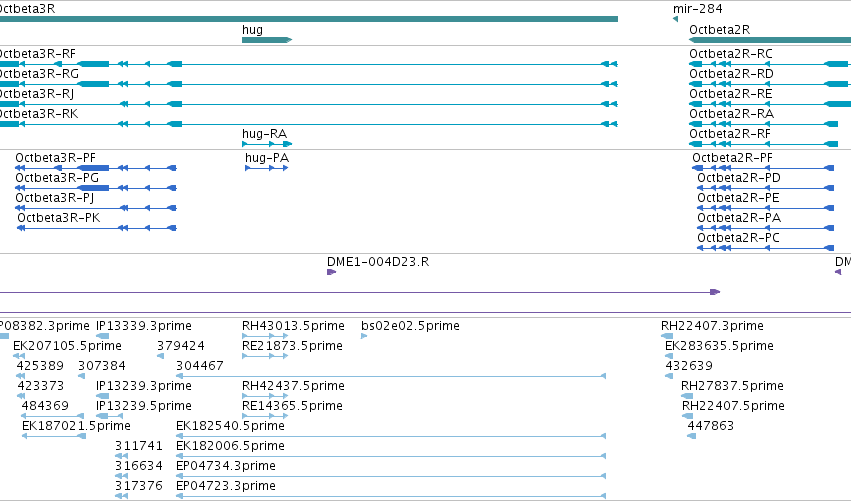
Task: Click the EP04734.3prime EST label
Action: point(226,467)
